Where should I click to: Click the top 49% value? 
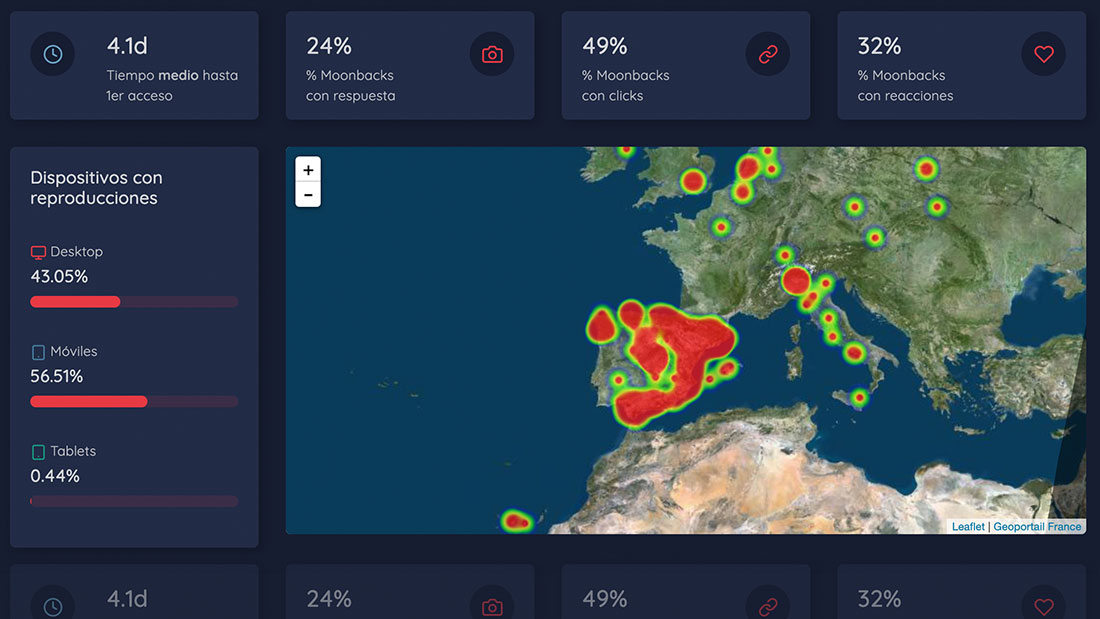pyautogui.click(x=604, y=46)
